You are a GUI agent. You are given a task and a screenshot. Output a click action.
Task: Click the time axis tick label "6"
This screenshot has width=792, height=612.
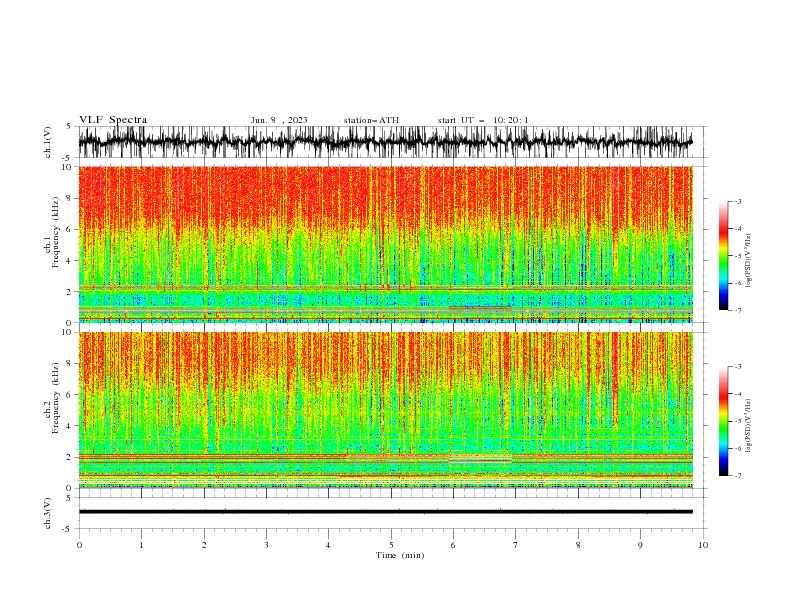(x=453, y=545)
